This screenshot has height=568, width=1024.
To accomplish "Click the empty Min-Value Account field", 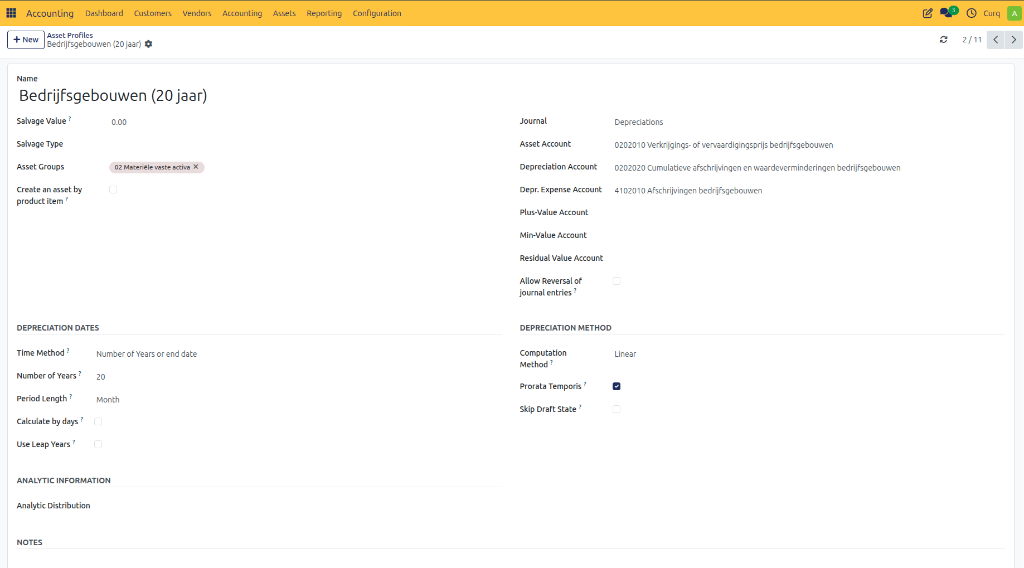I will coord(808,236).
